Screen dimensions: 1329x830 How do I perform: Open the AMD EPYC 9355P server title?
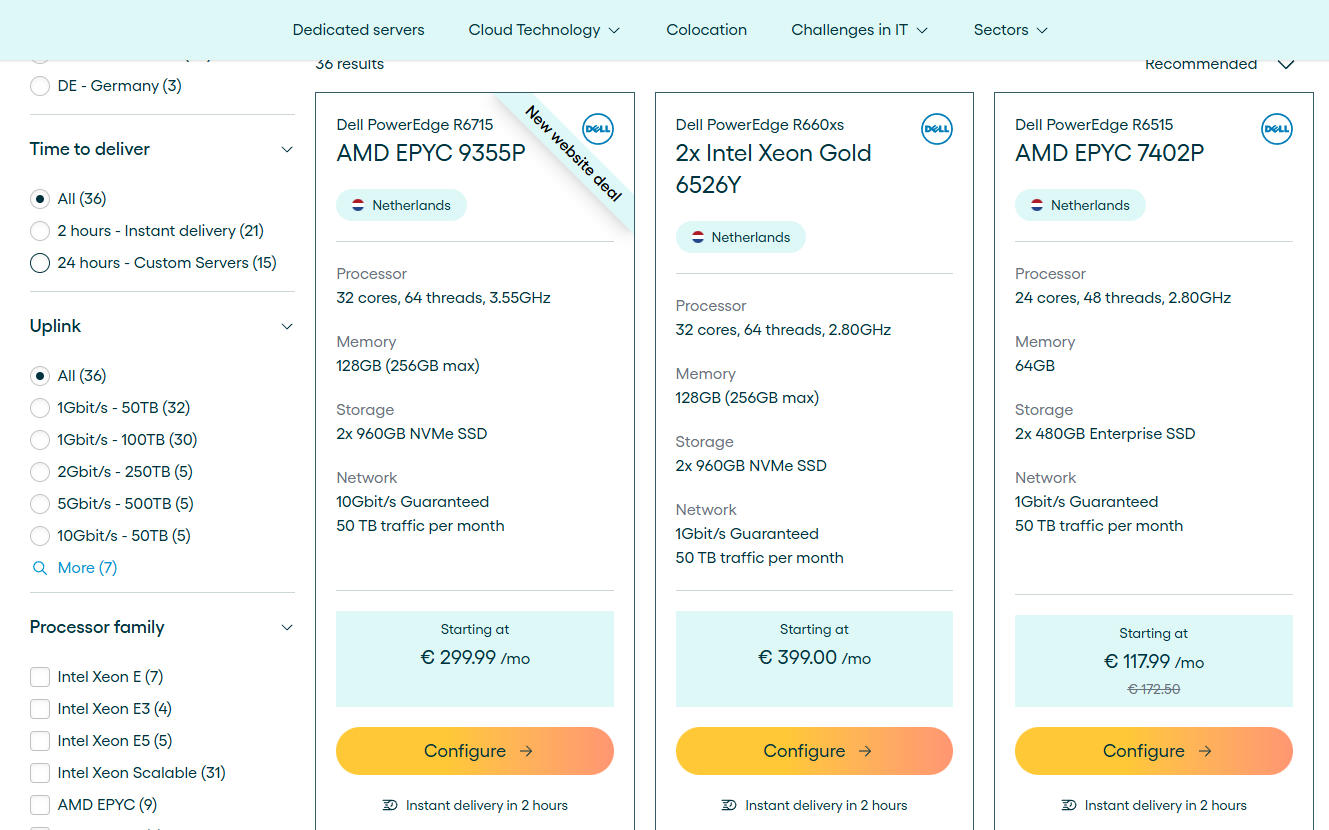[431, 153]
